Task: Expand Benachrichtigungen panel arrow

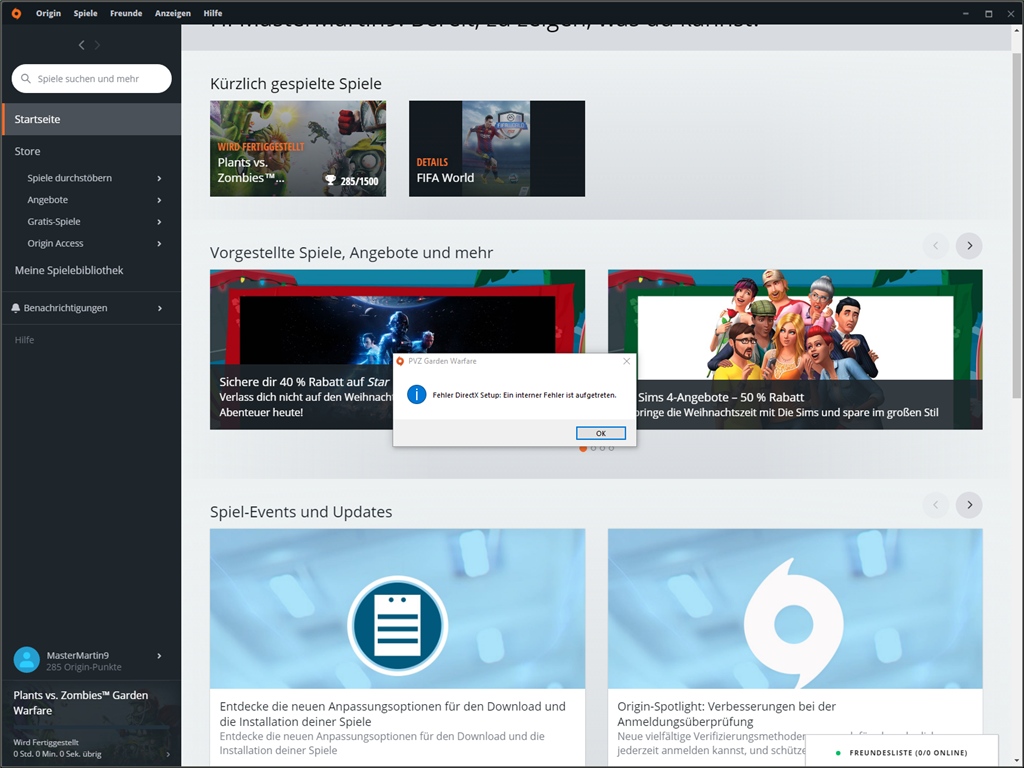Action: tap(159, 308)
